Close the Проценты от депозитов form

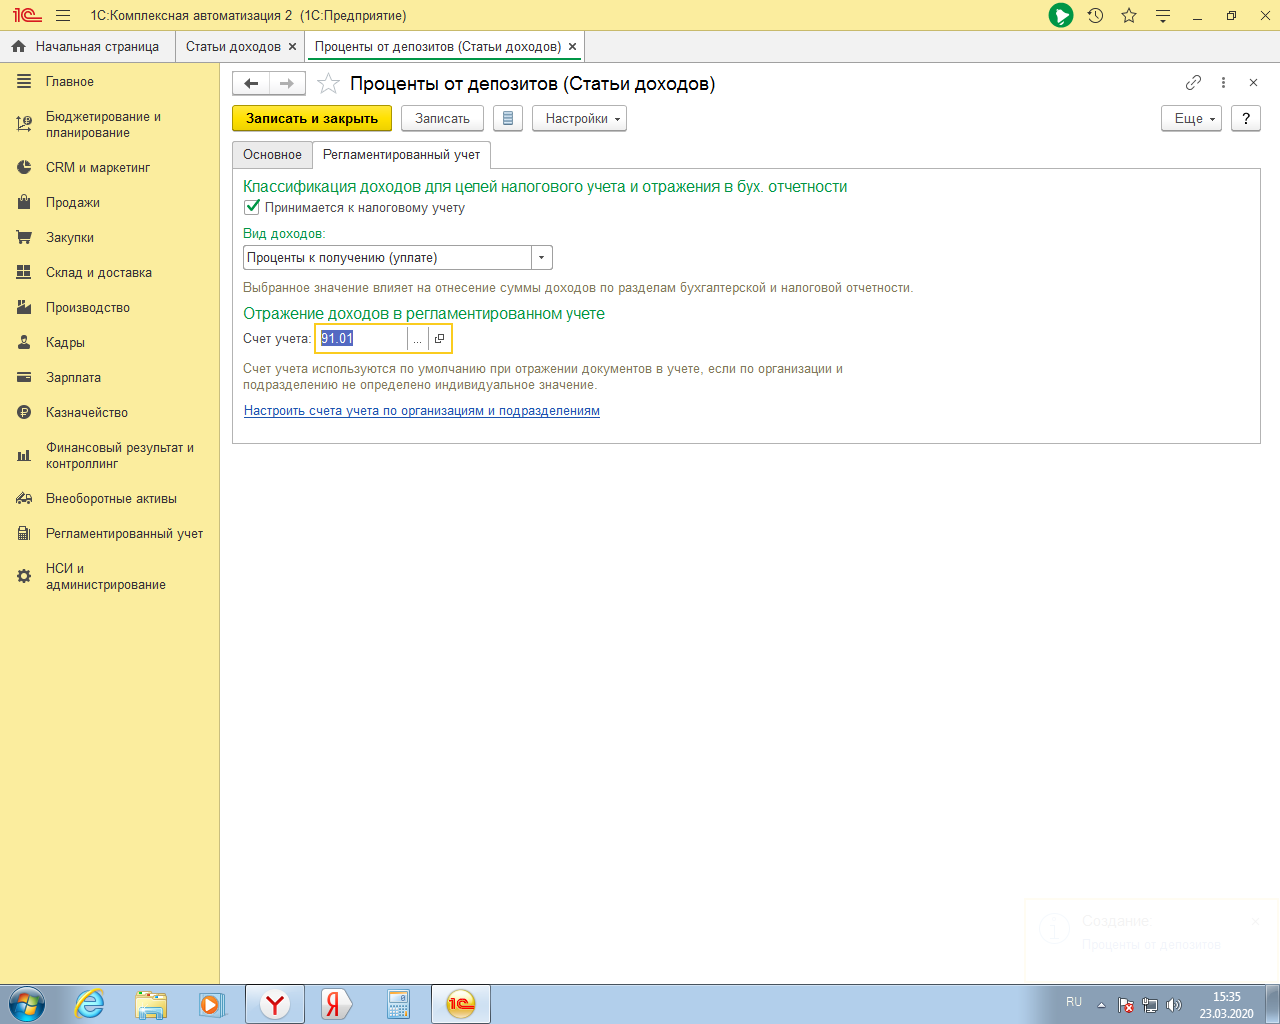tap(1253, 83)
